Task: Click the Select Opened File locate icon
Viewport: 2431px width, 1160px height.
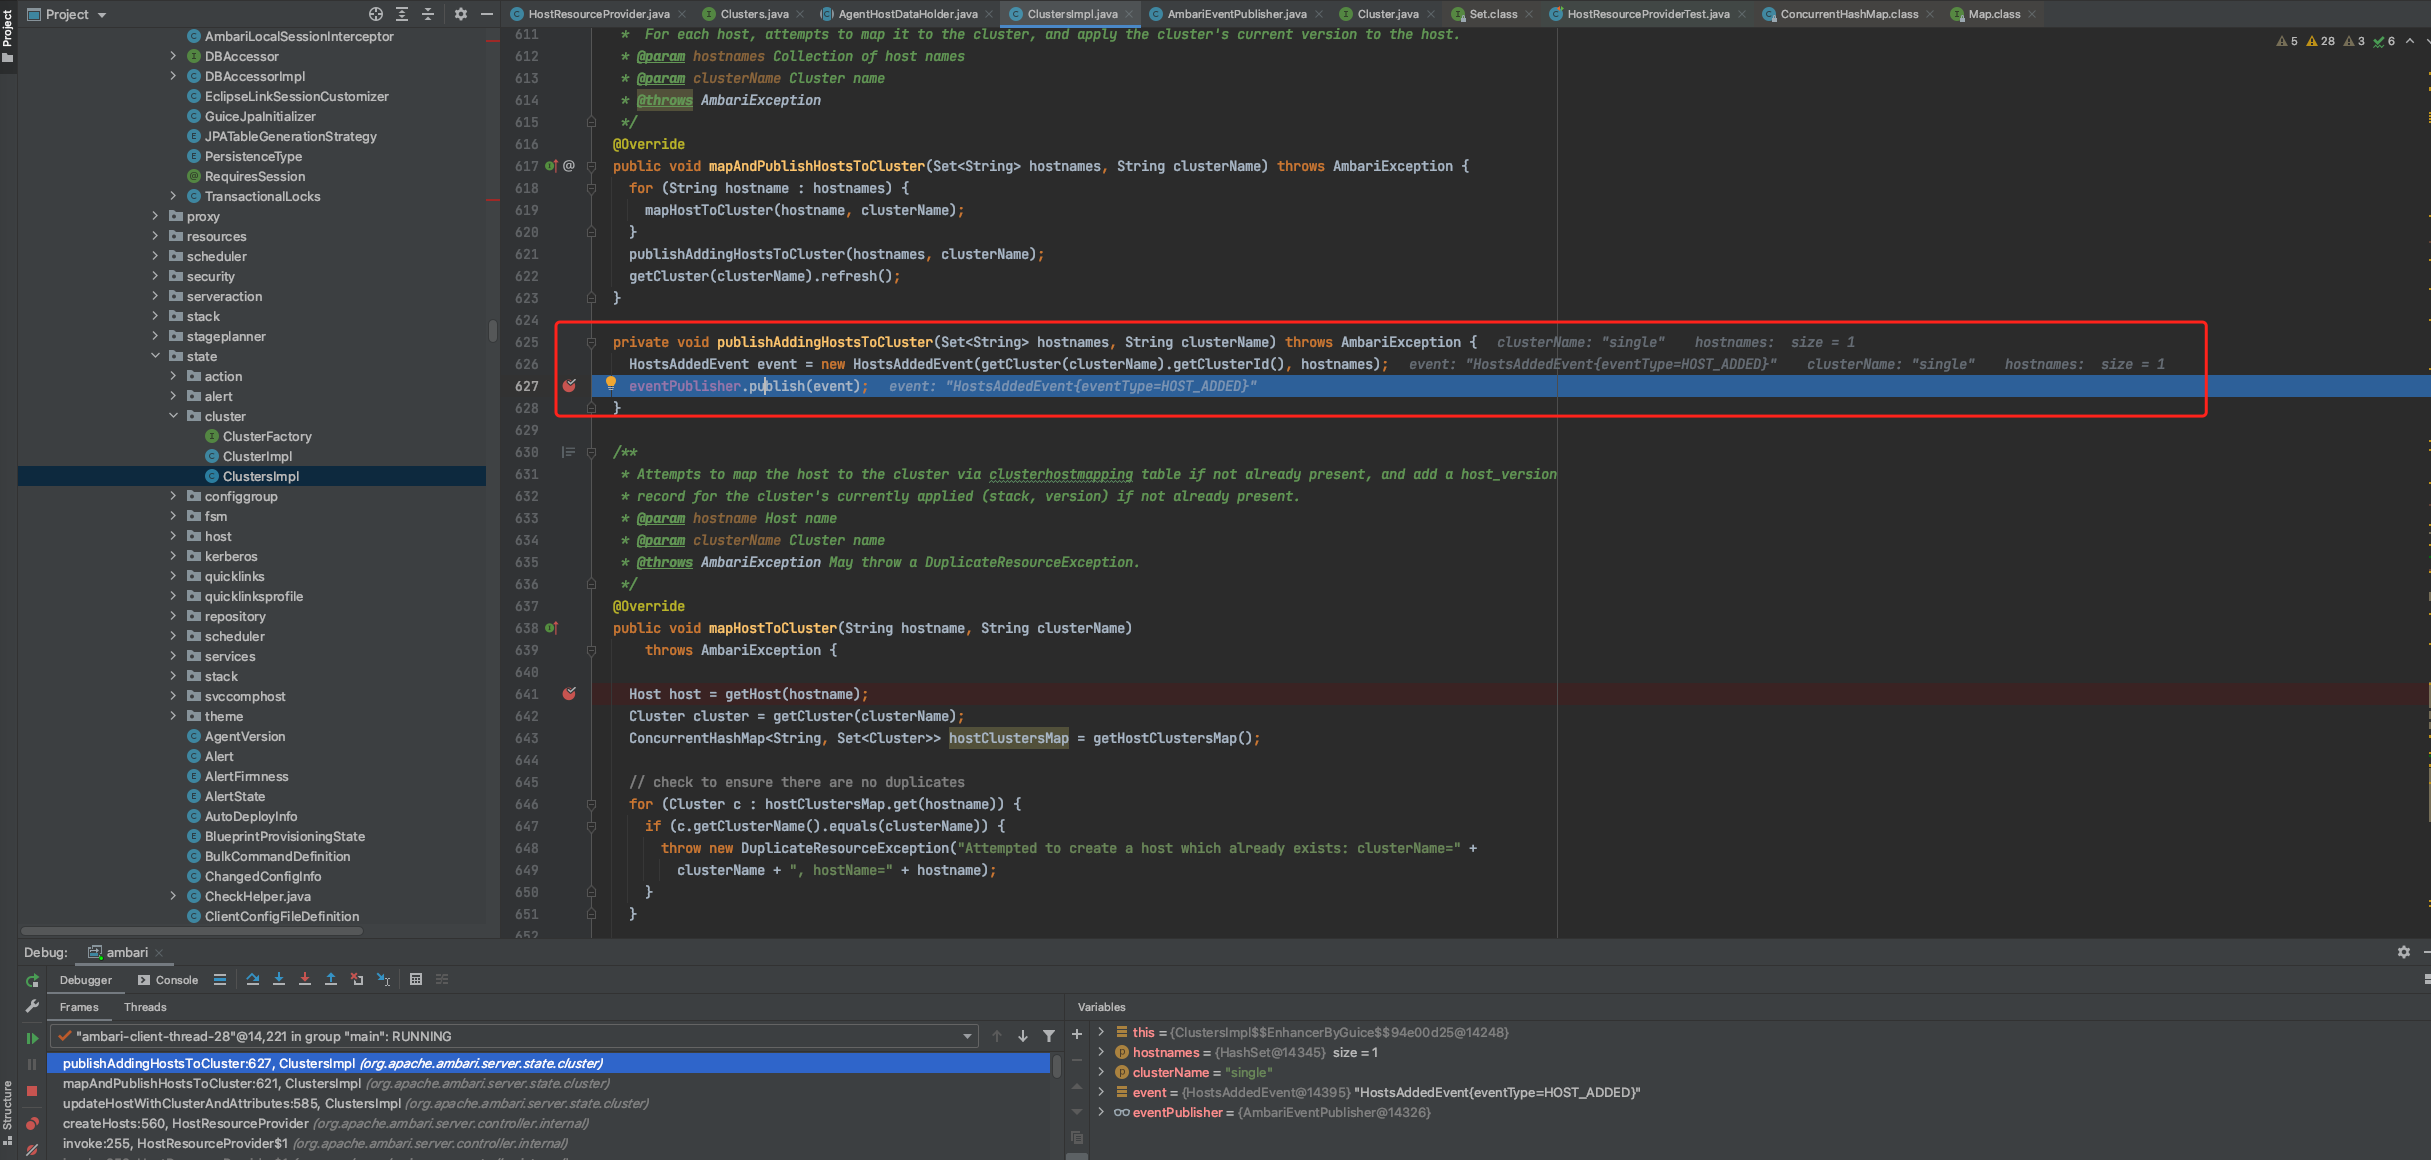Action: point(375,14)
